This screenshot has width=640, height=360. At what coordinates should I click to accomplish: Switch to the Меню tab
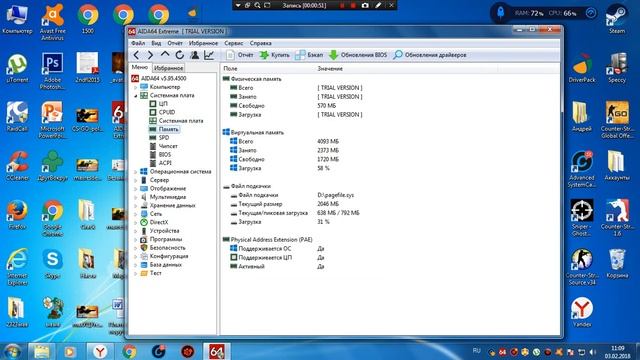140,67
